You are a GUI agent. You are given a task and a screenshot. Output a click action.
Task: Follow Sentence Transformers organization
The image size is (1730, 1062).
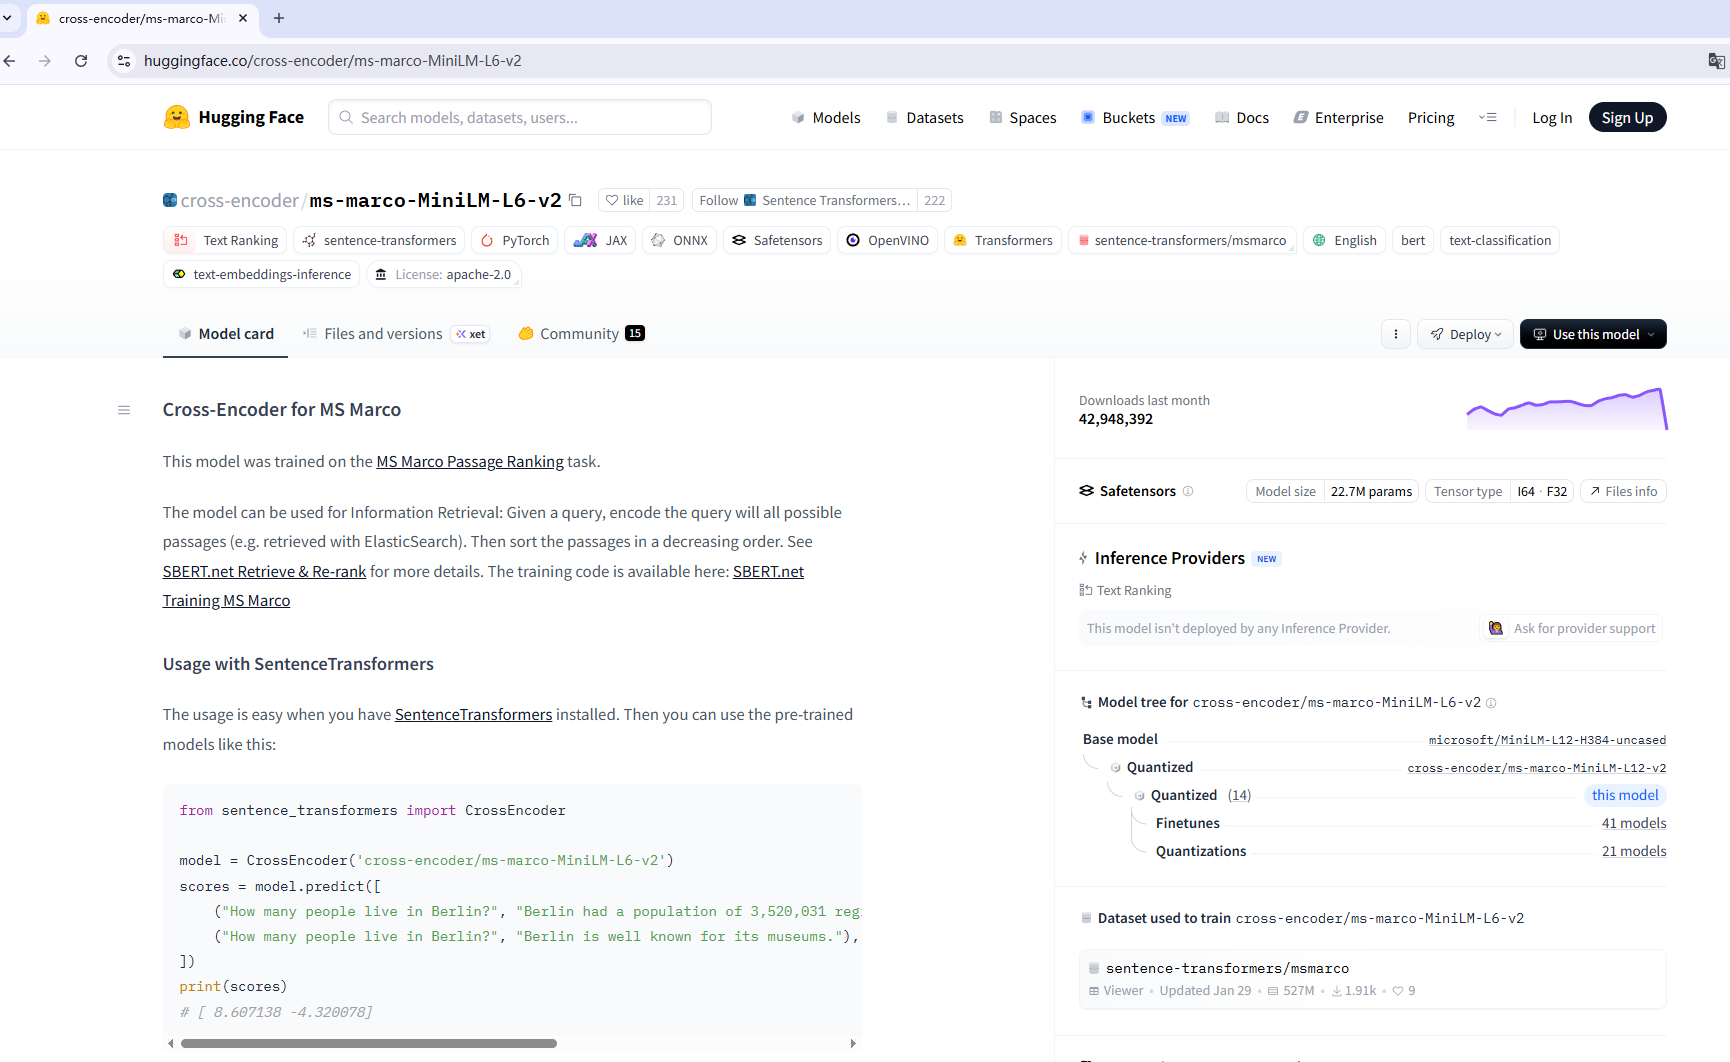point(805,200)
